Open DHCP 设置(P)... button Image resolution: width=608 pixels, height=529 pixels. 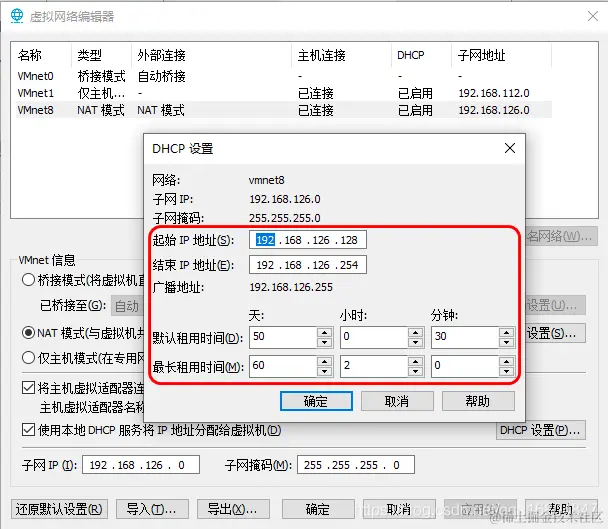[541, 430]
